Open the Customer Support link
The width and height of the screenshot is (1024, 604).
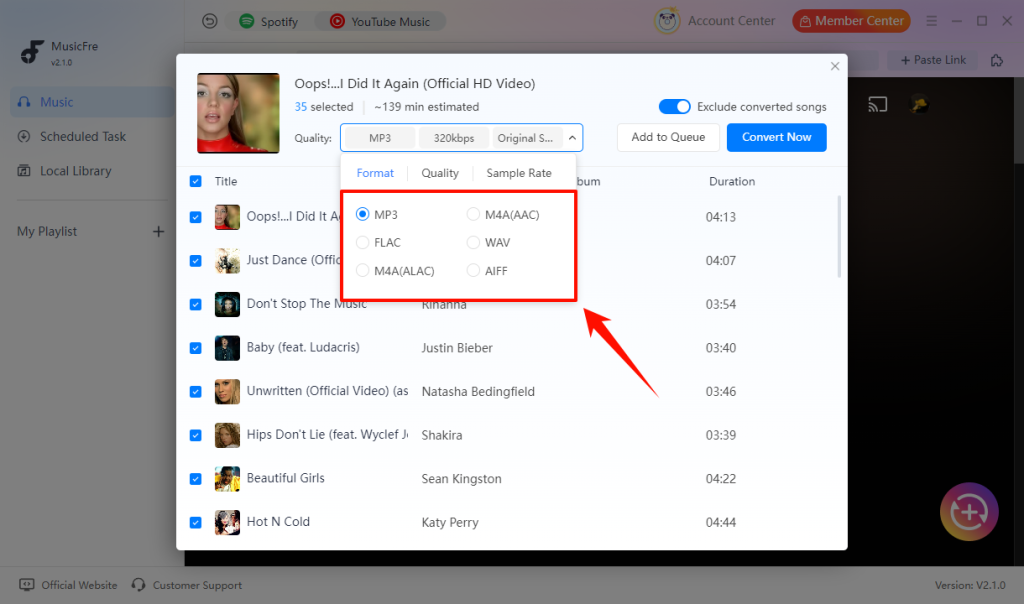187,585
